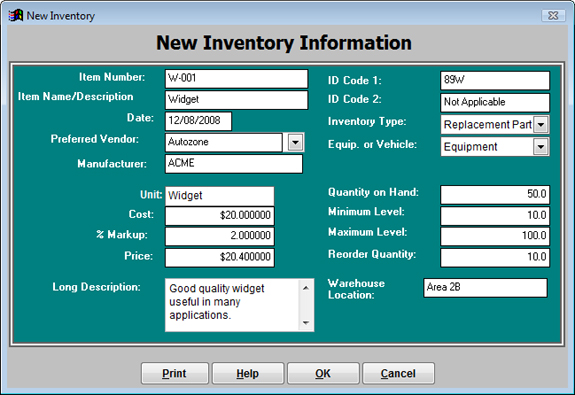The width and height of the screenshot is (575, 395).
Task: Open the Equip. or Vehicle dropdown arrow
Action: click(541, 147)
